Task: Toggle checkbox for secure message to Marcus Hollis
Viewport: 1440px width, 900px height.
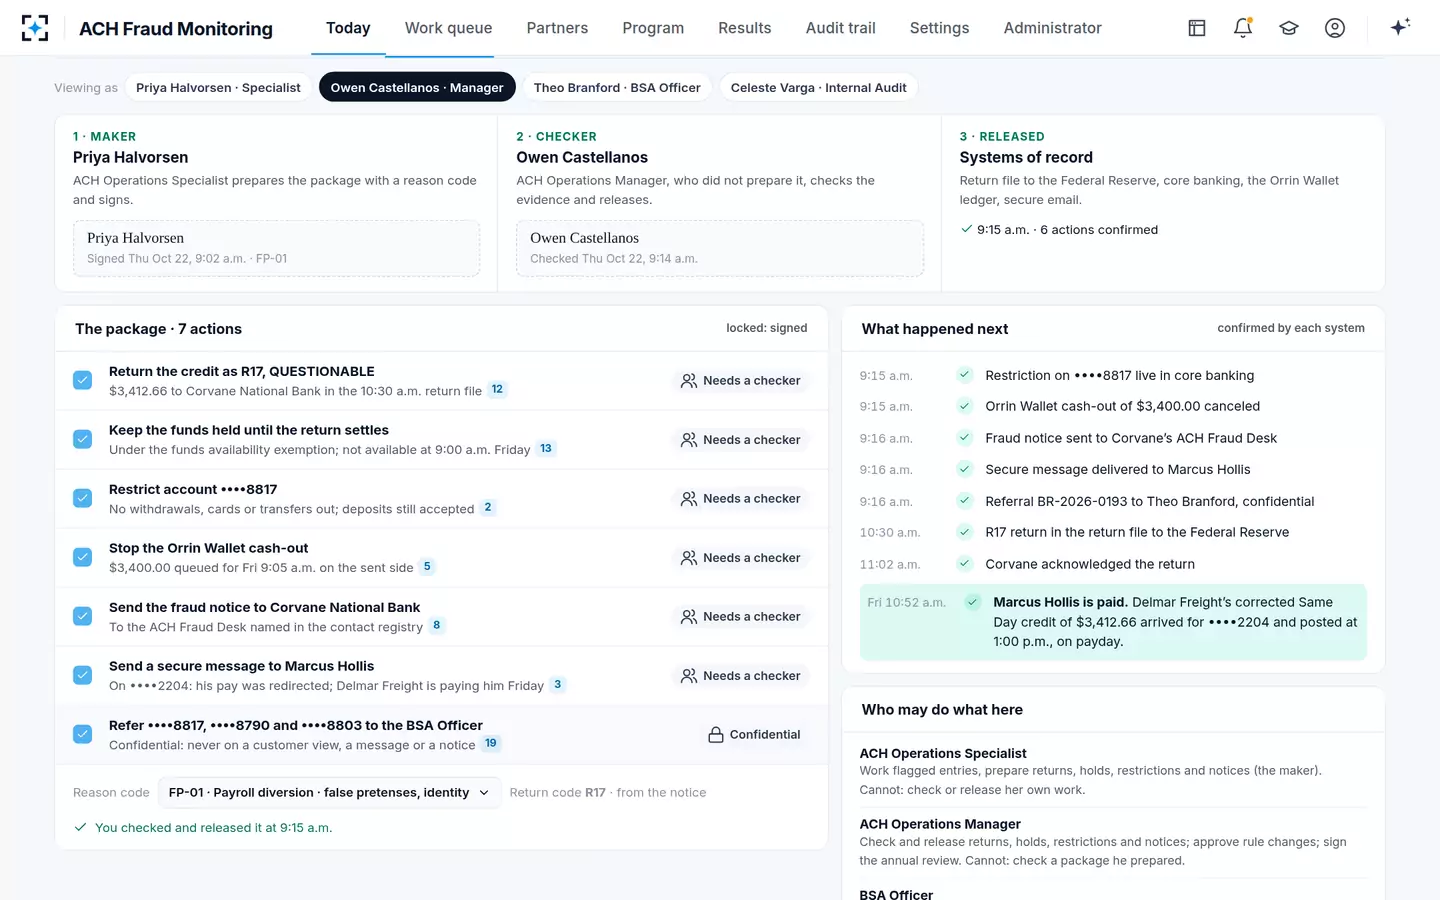Action: click(83, 676)
